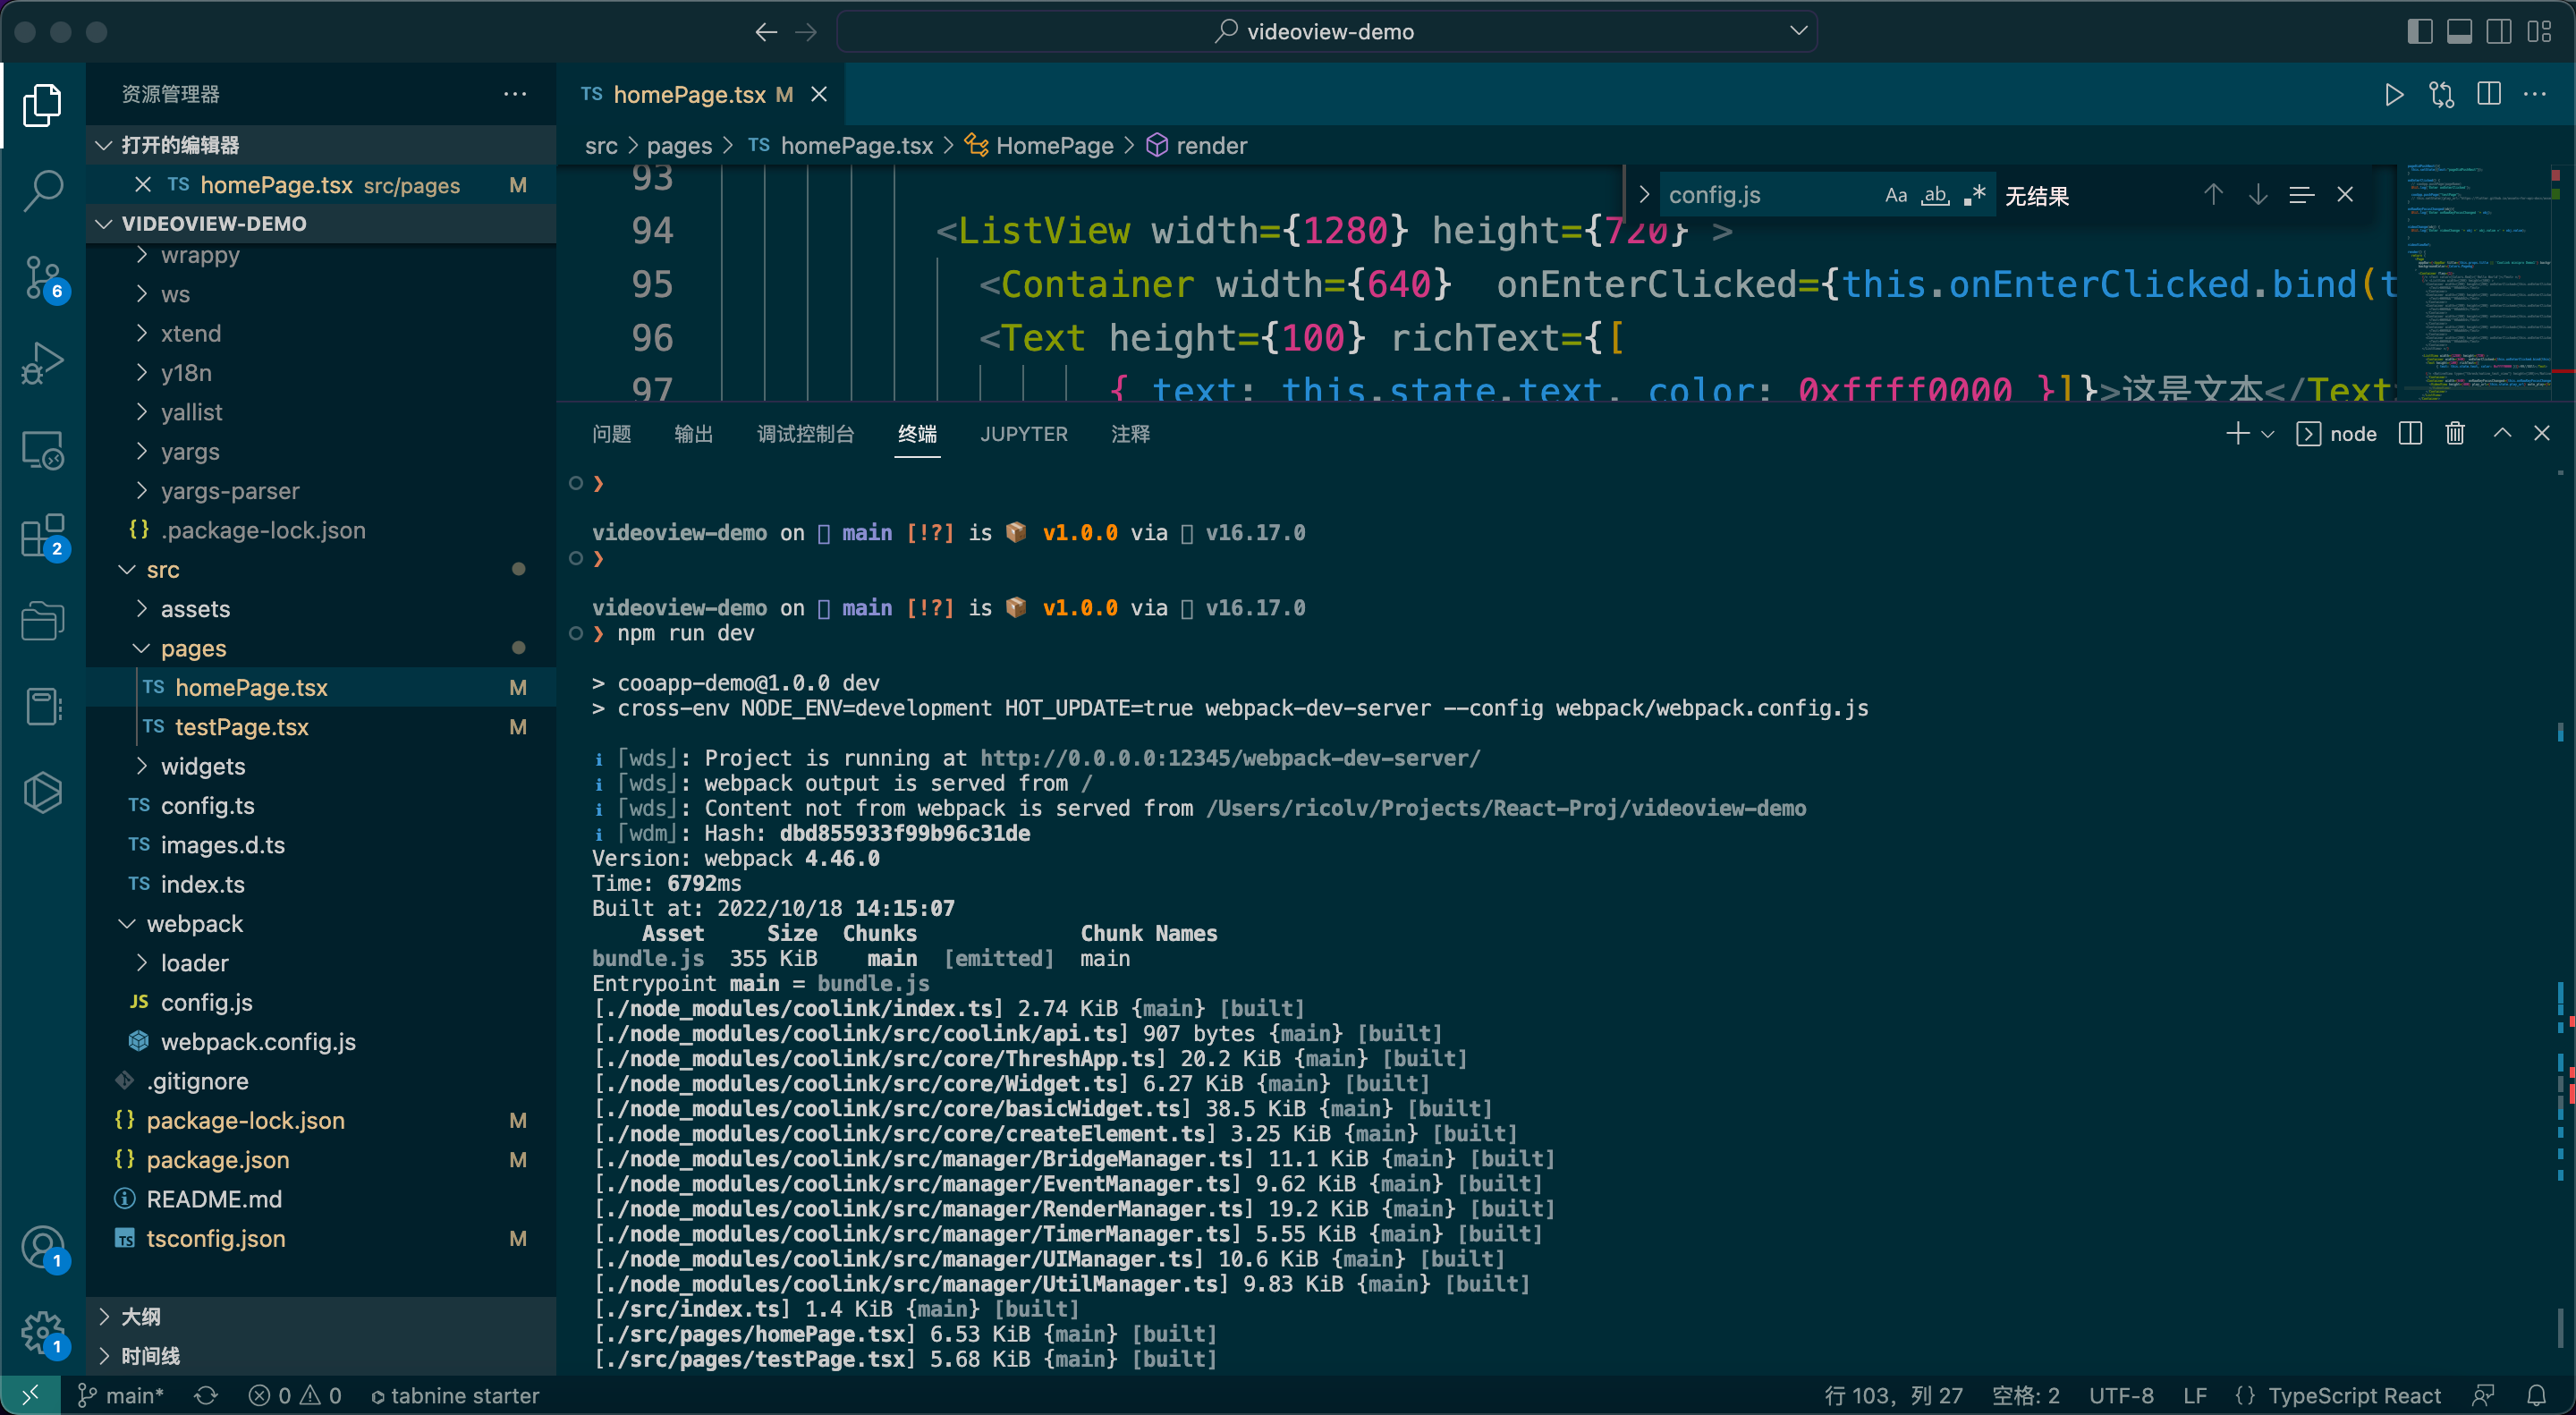Switch to the 调试控制台 panel tab
Viewport: 2576px width, 1415px height.
tap(805, 434)
